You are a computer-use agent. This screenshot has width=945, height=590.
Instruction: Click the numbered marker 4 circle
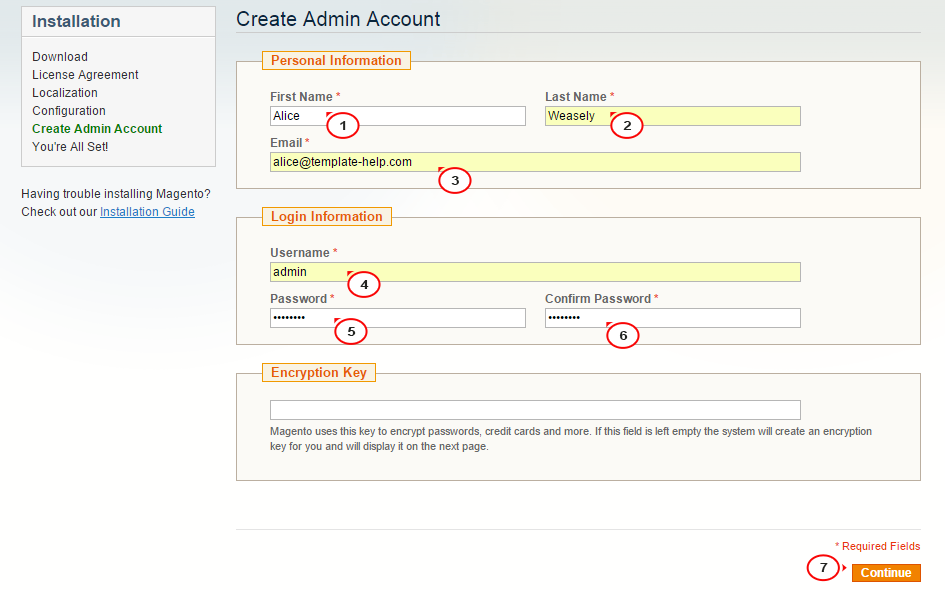[363, 284]
